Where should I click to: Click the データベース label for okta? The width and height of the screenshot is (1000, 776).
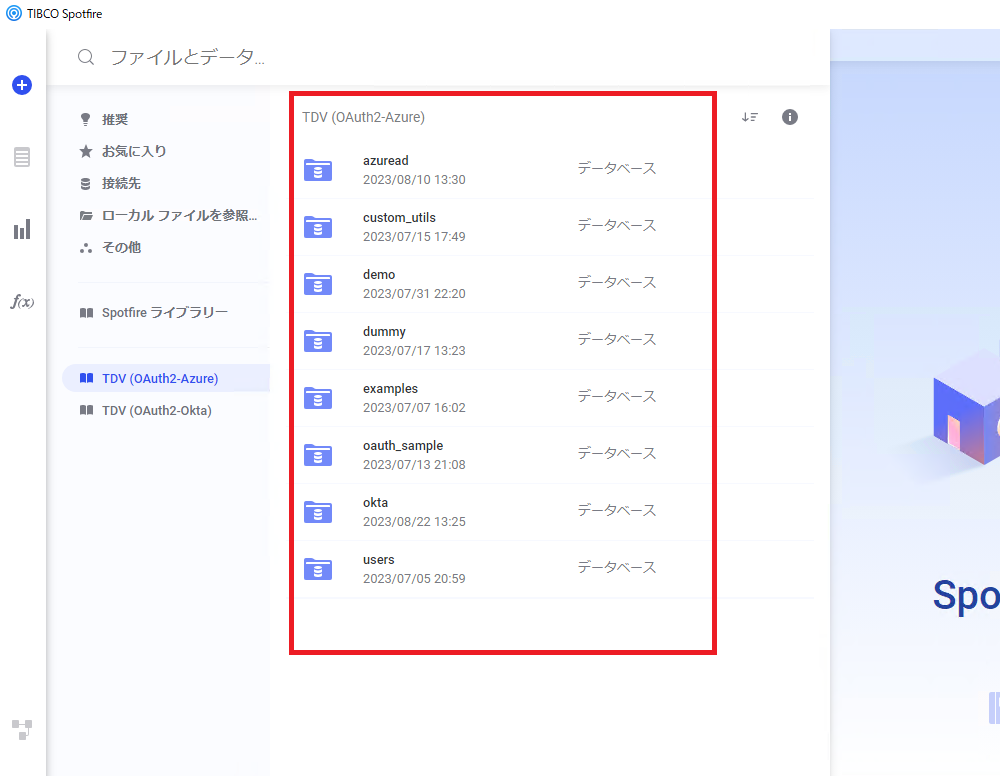point(617,510)
